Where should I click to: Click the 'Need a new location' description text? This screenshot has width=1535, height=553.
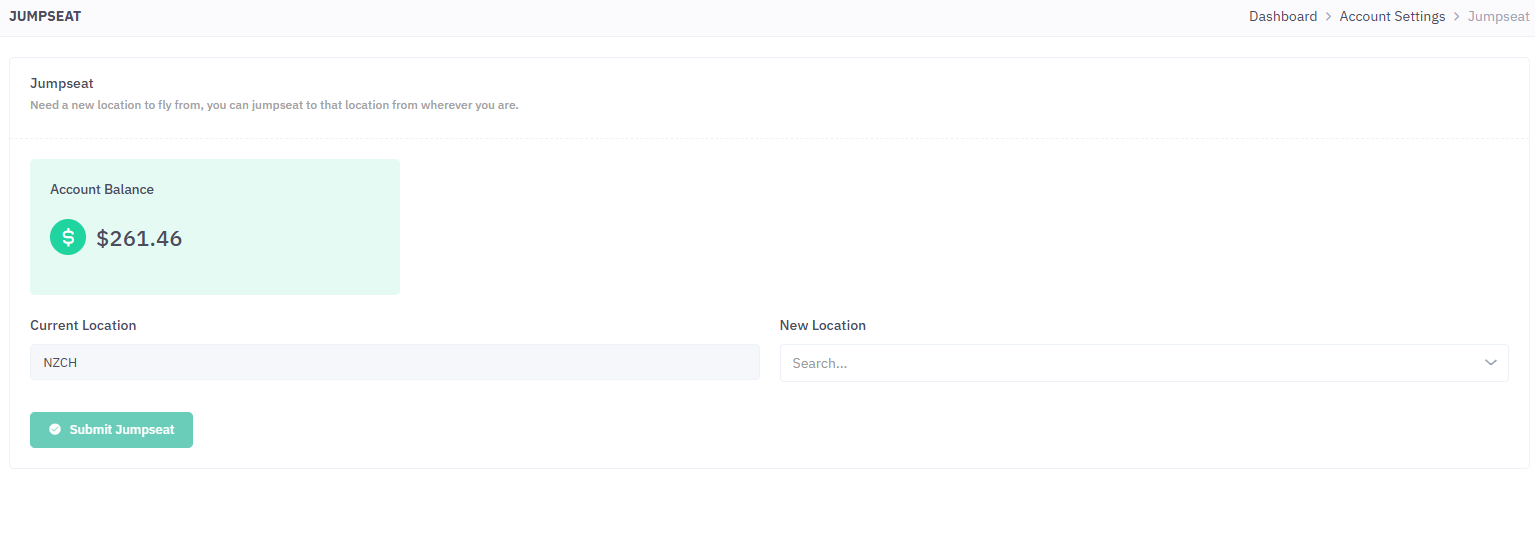[x=274, y=105]
